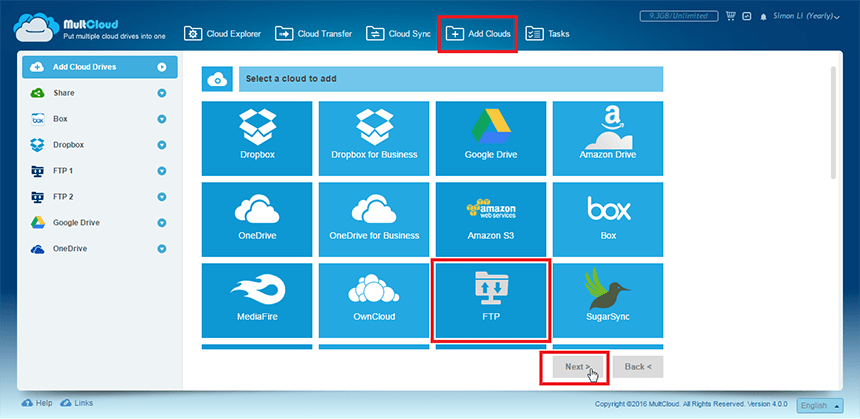Expand the Google Drive sidebar arrow

pos(162,223)
